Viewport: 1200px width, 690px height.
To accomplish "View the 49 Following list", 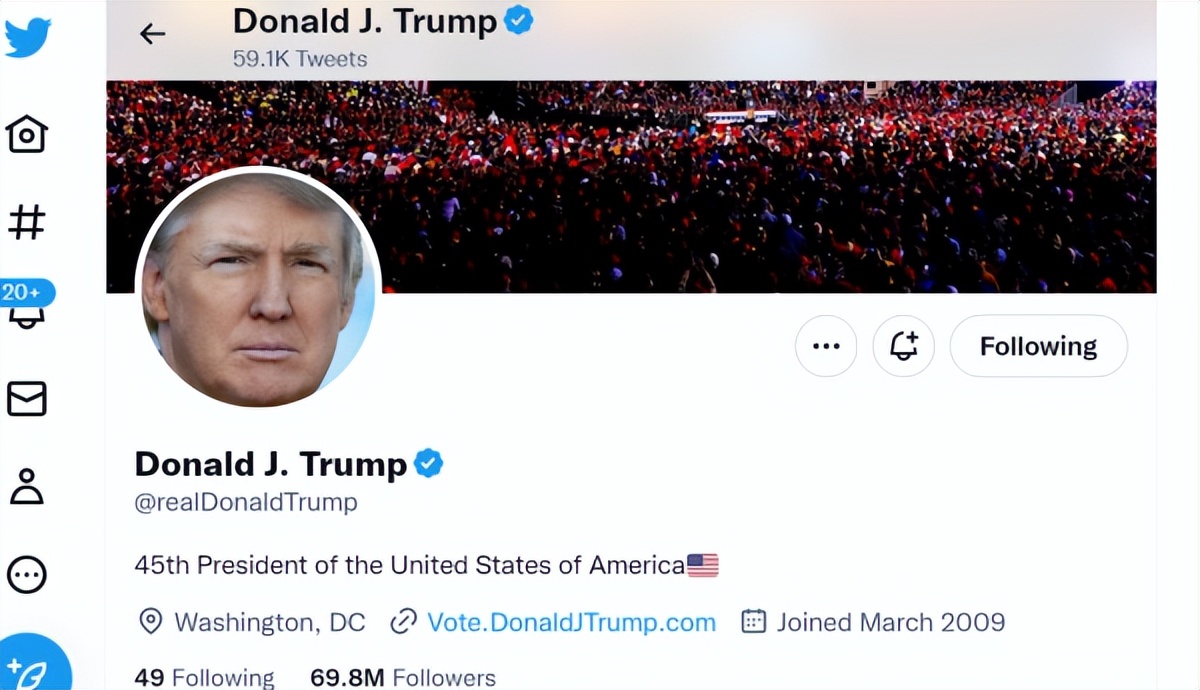I will (204, 678).
